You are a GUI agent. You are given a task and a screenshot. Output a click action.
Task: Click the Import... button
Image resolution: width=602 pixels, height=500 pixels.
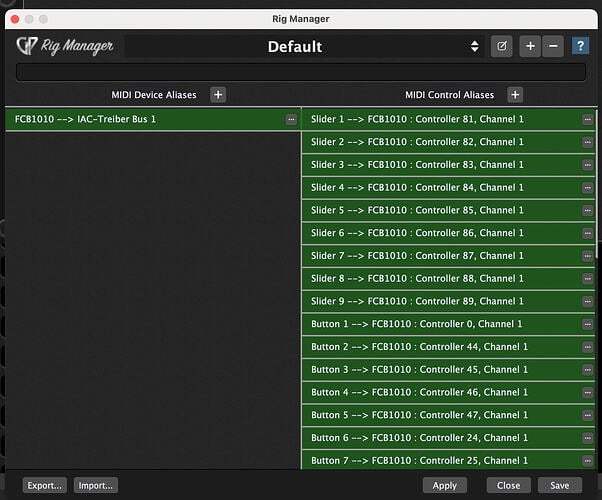pos(96,485)
